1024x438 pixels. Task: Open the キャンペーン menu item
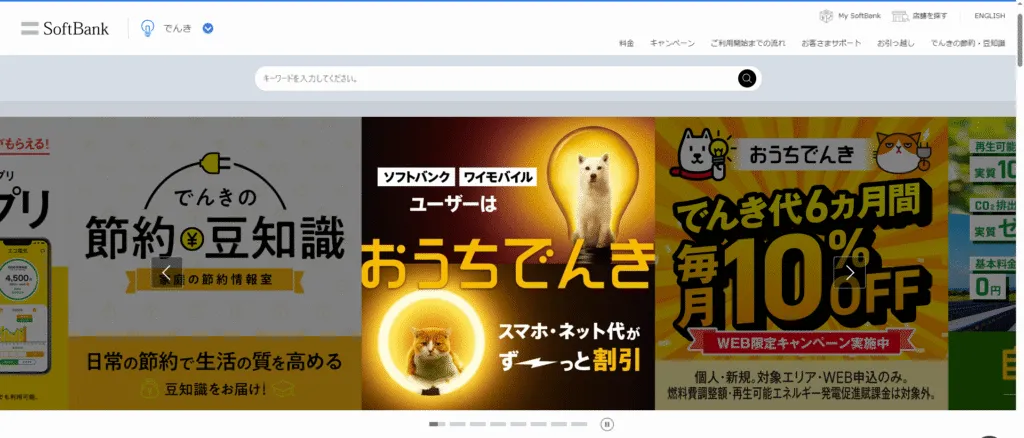[x=672, y=43]
